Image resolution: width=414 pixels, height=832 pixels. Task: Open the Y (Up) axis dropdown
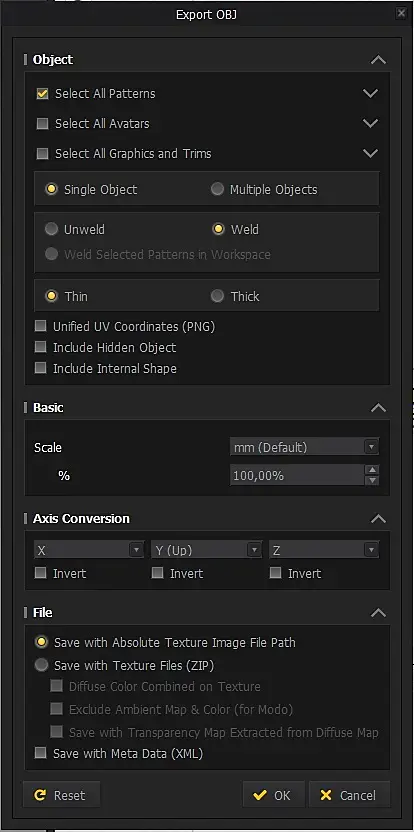click(207, 550)
